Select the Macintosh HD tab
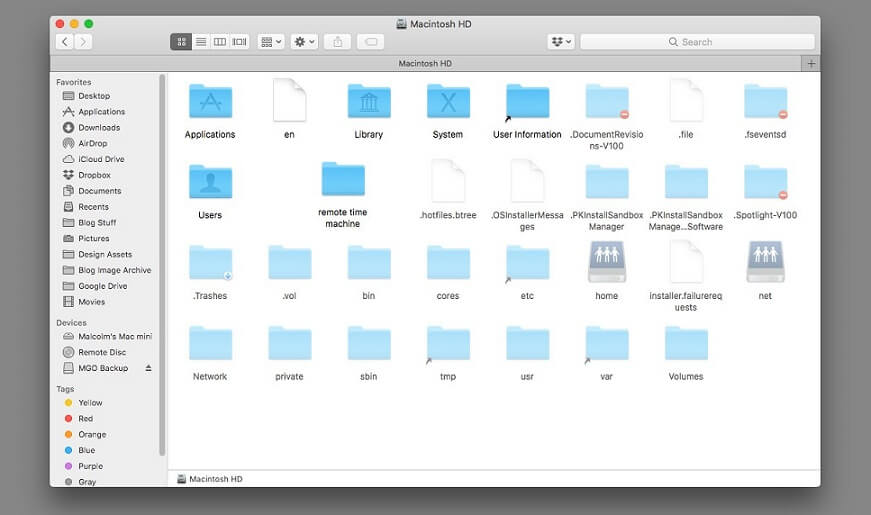 [x=425, y=63]
